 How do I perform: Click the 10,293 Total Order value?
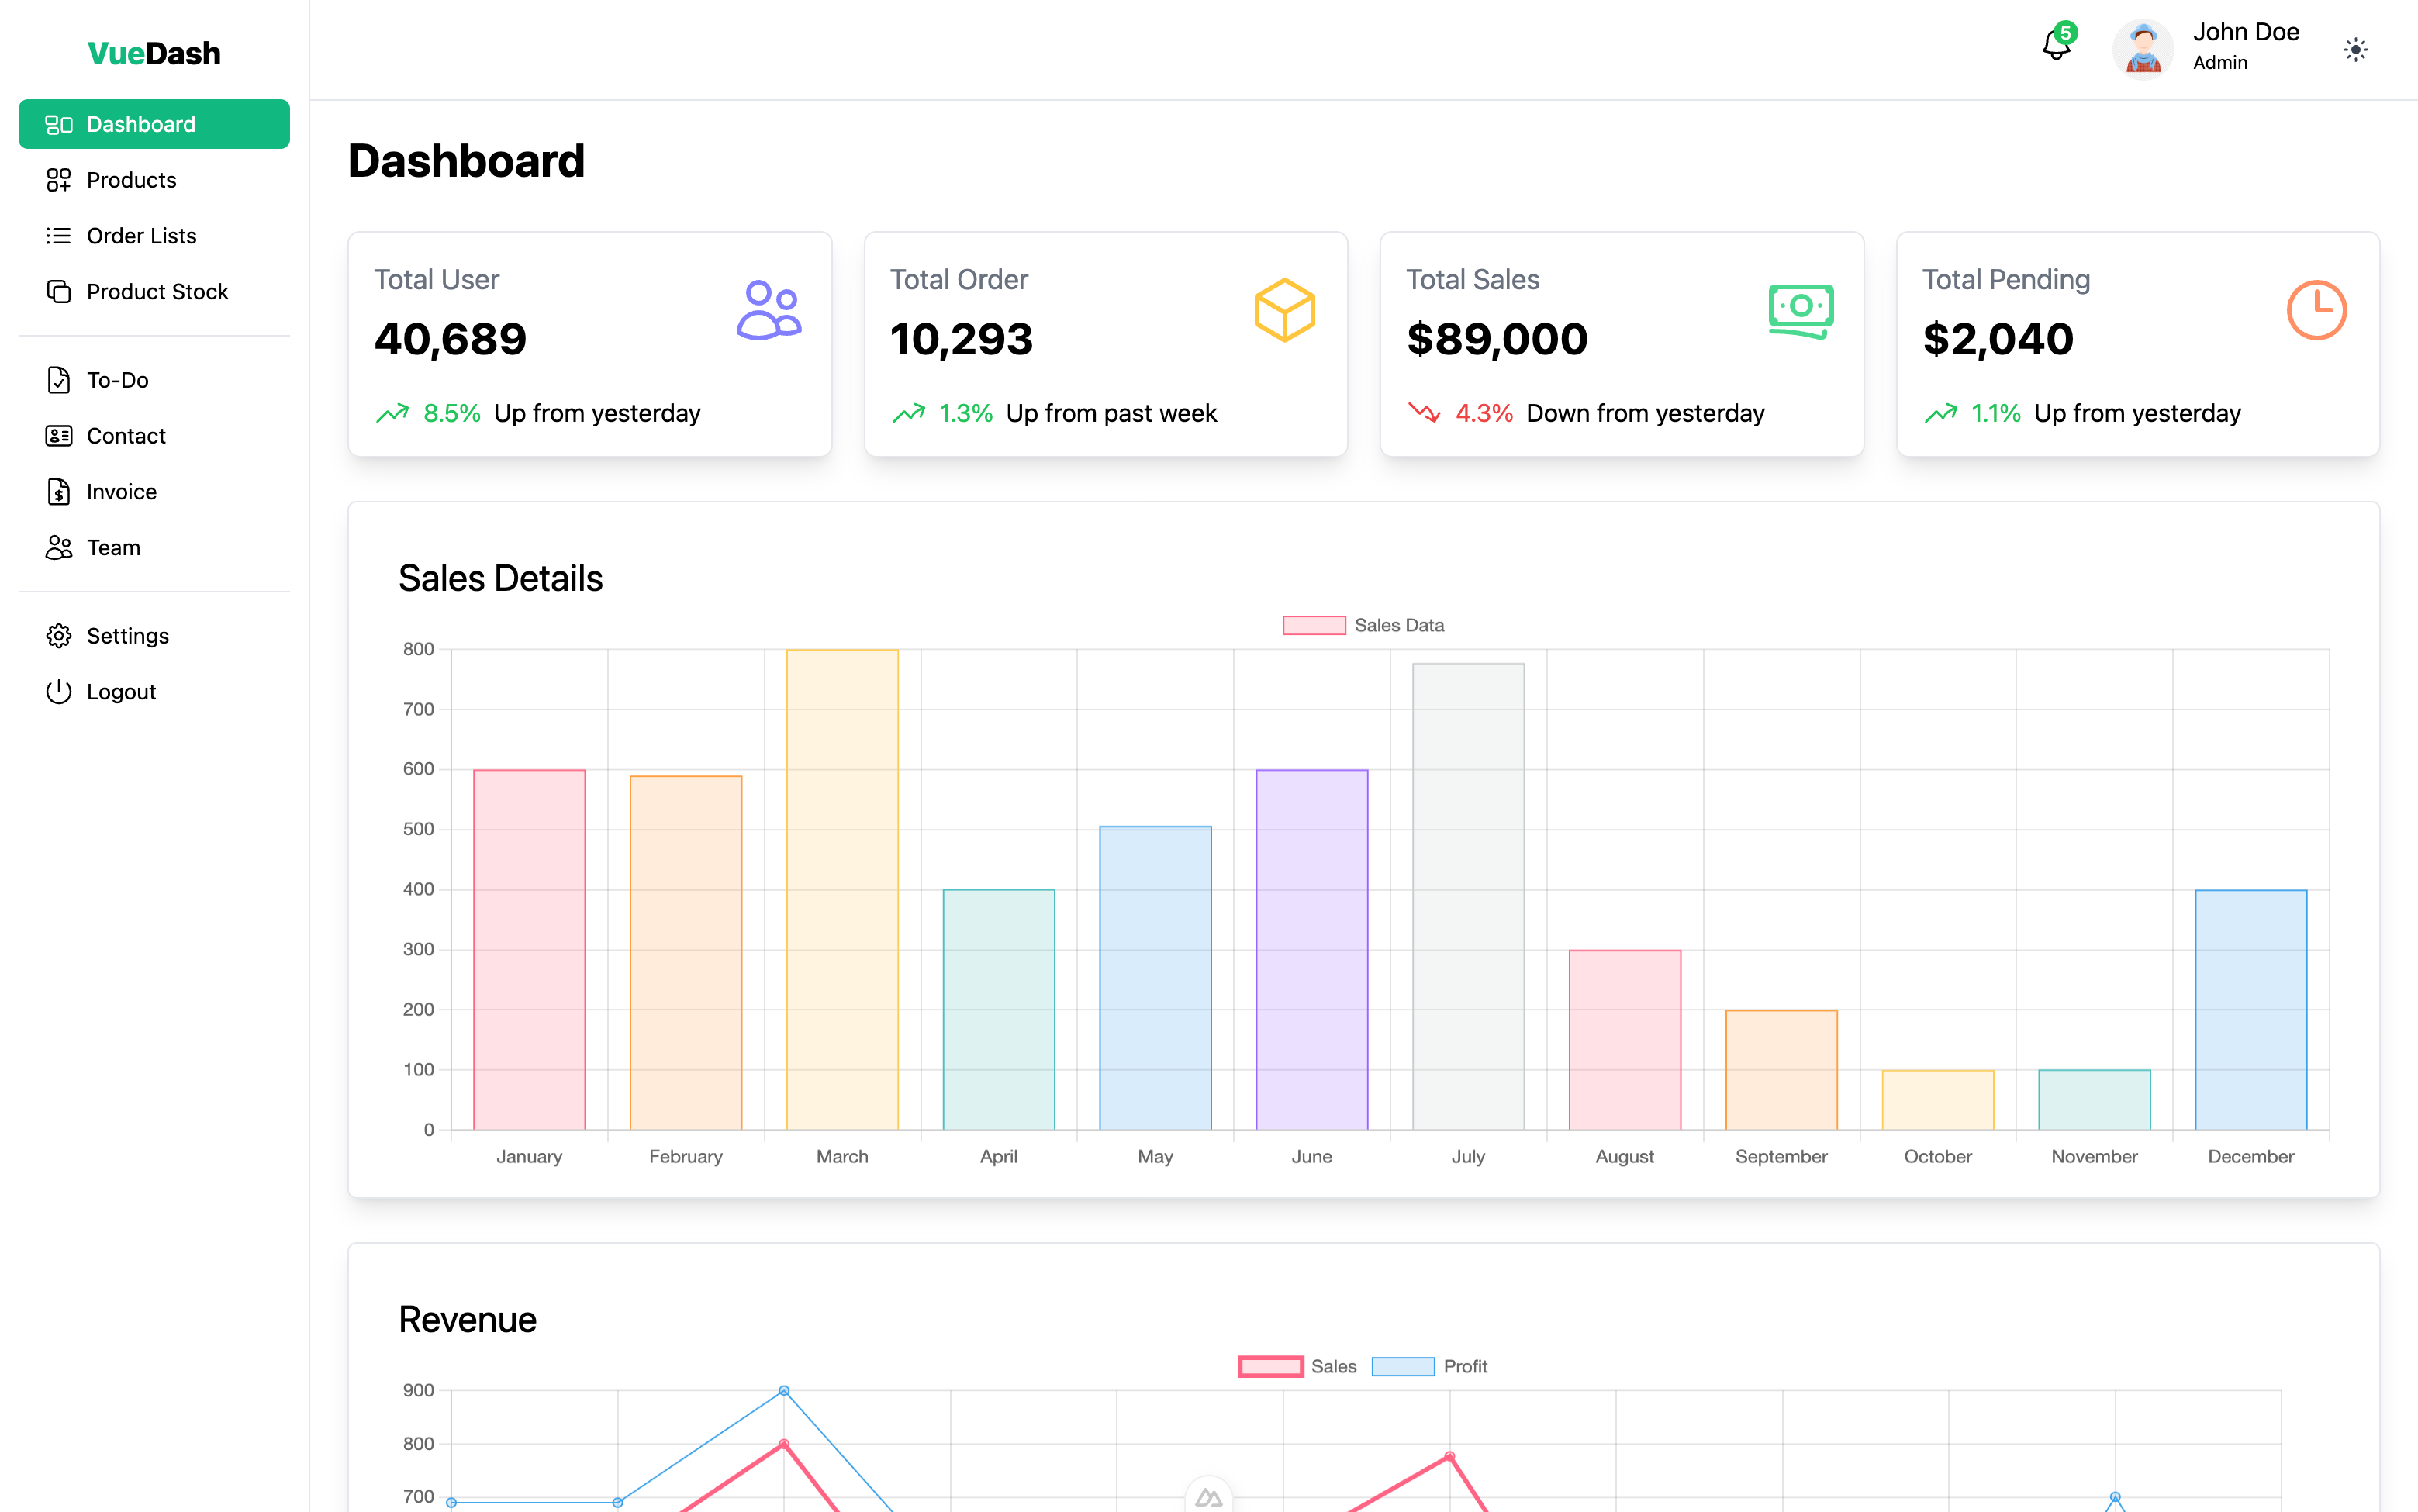(962, 339)
